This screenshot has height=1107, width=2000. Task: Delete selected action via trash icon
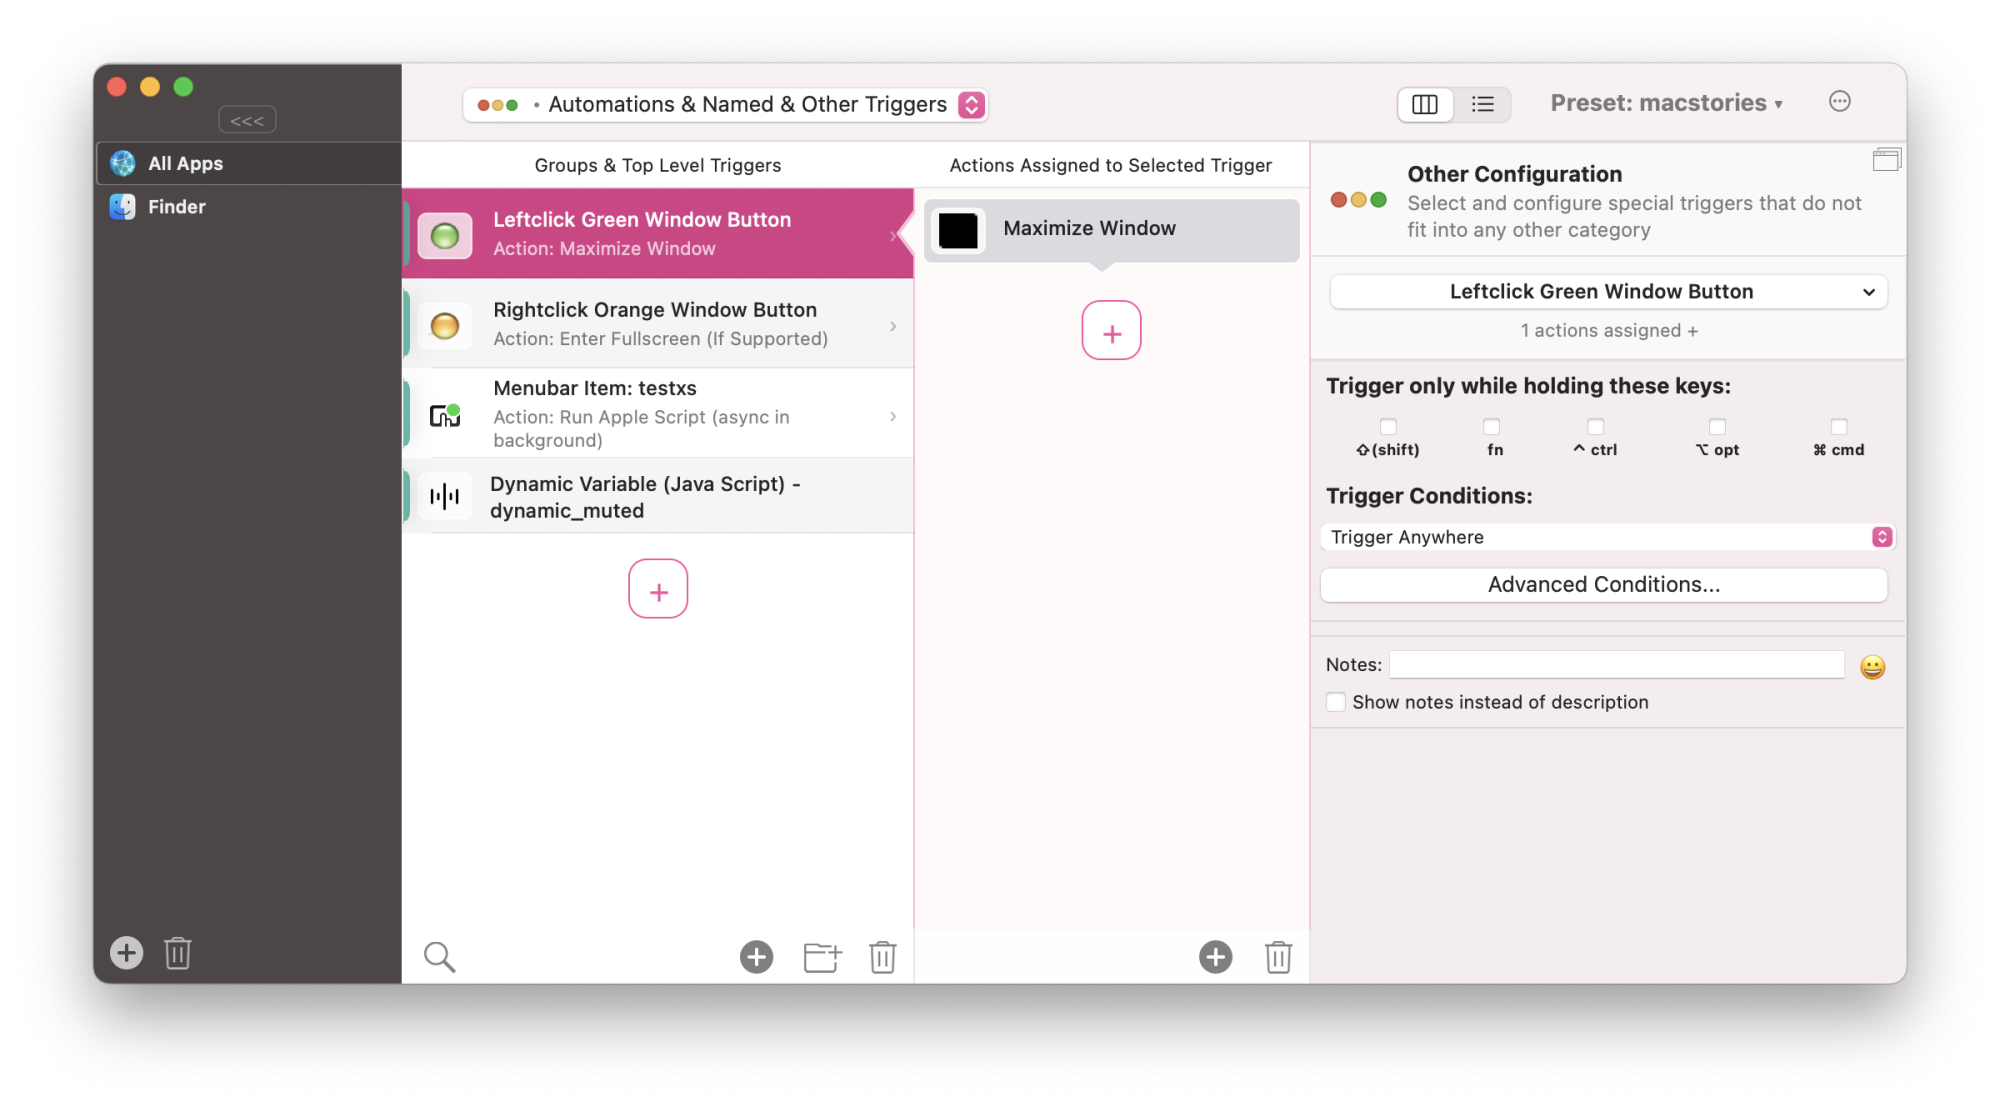click(1278, 957)
